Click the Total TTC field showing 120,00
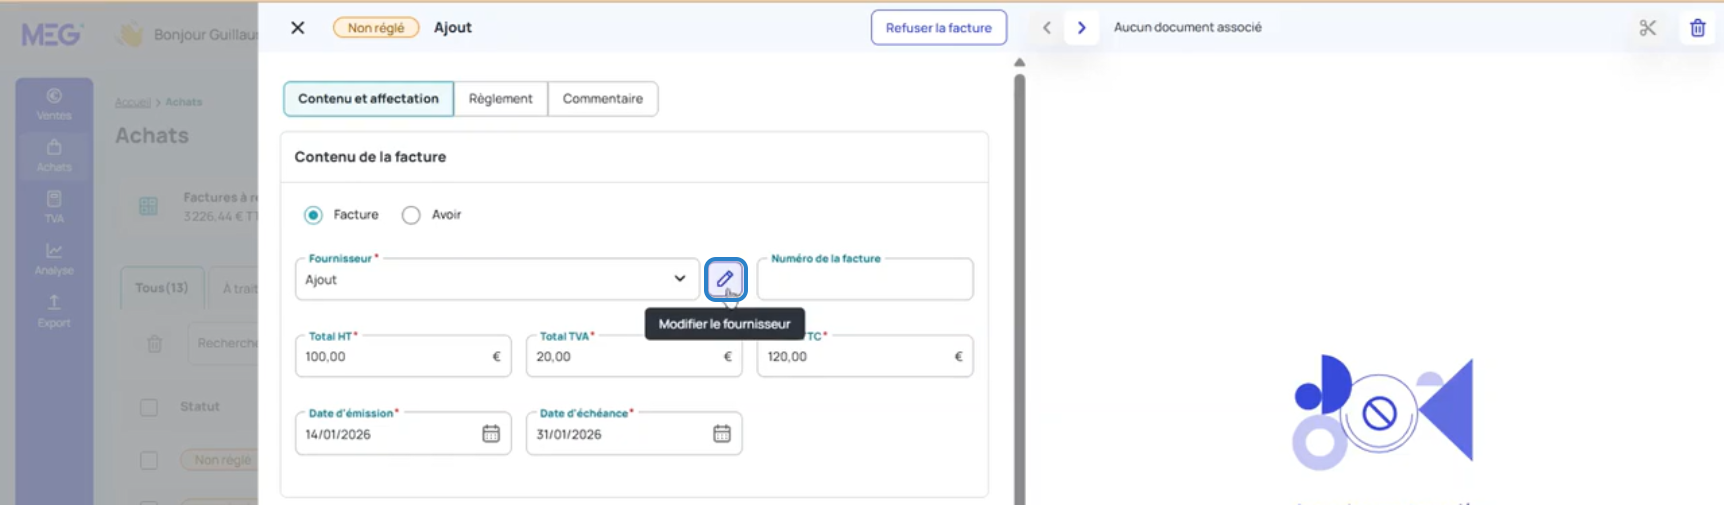The image size is (1724, 505). tap(865, 356)
